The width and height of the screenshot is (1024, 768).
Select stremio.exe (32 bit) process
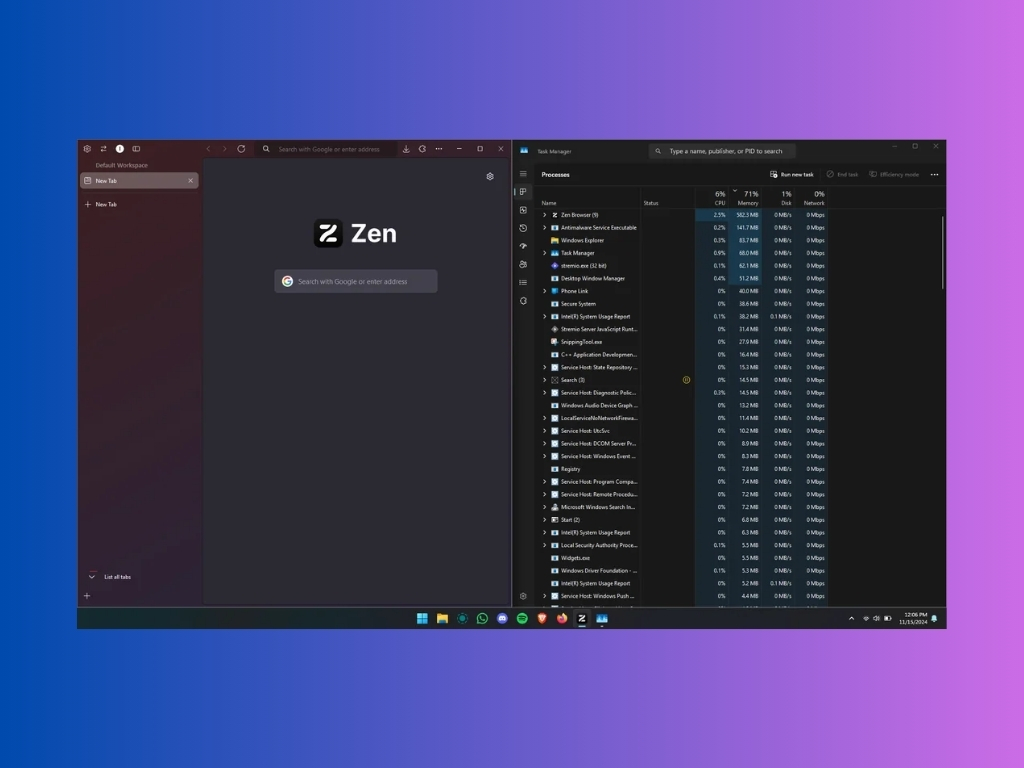683,266
